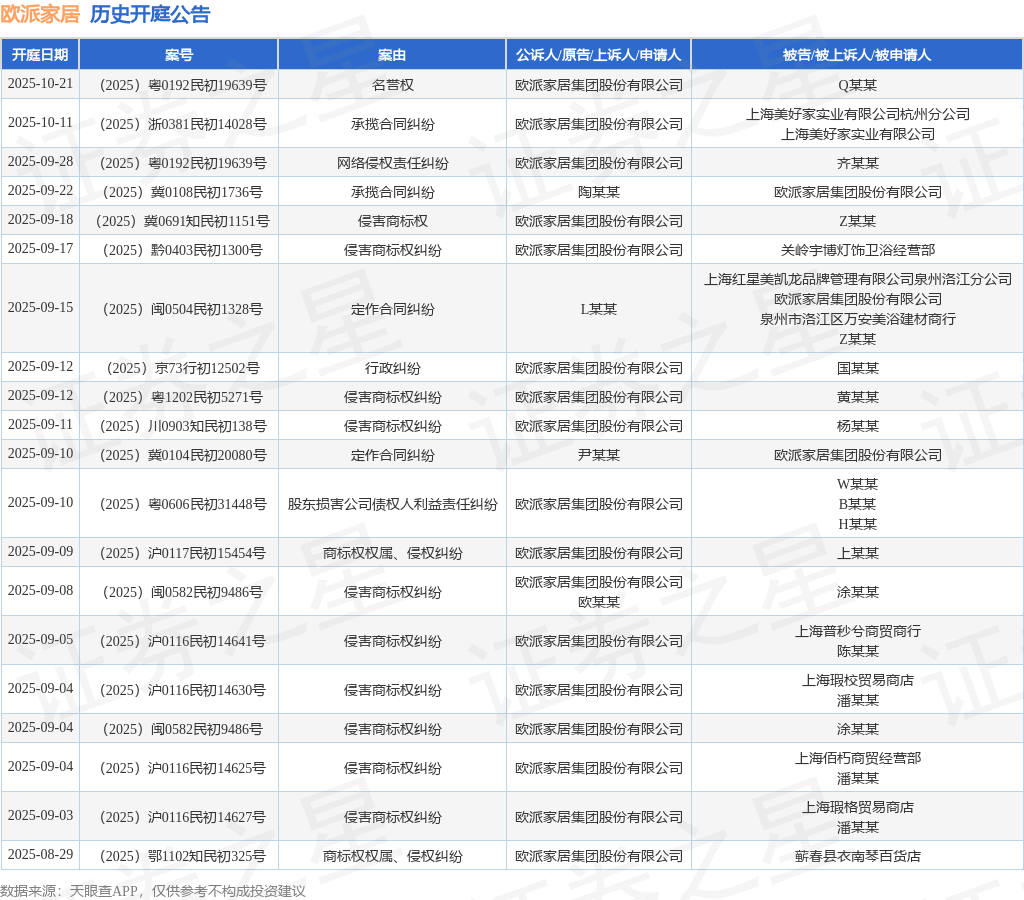Click case number 冀0104民初20080号
Screen dimensions: 1024x900
tap(182, 455)
